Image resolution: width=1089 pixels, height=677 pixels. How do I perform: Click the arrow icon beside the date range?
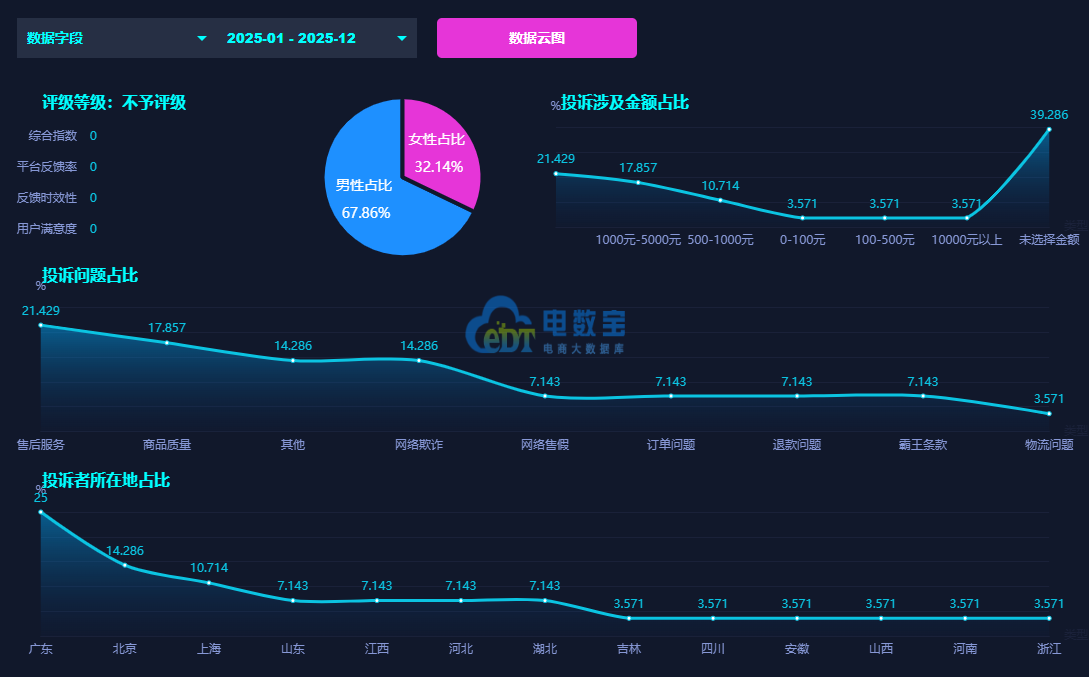(x=402, y=38)
